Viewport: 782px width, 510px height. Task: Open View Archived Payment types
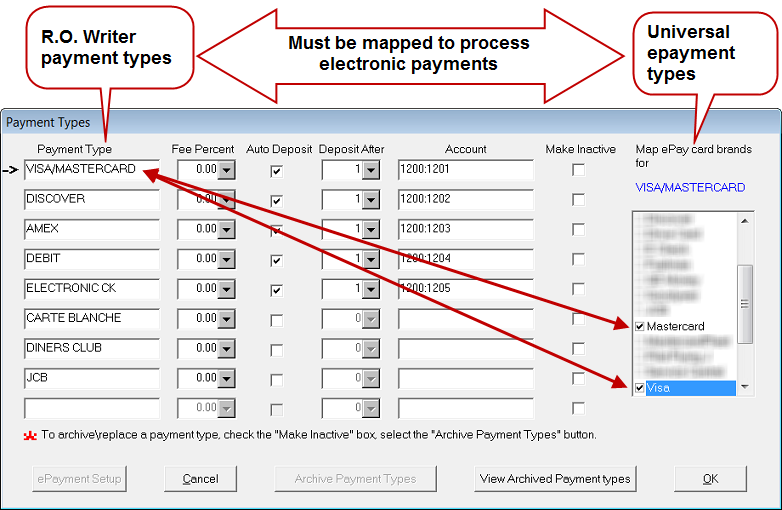coord(555,479)
